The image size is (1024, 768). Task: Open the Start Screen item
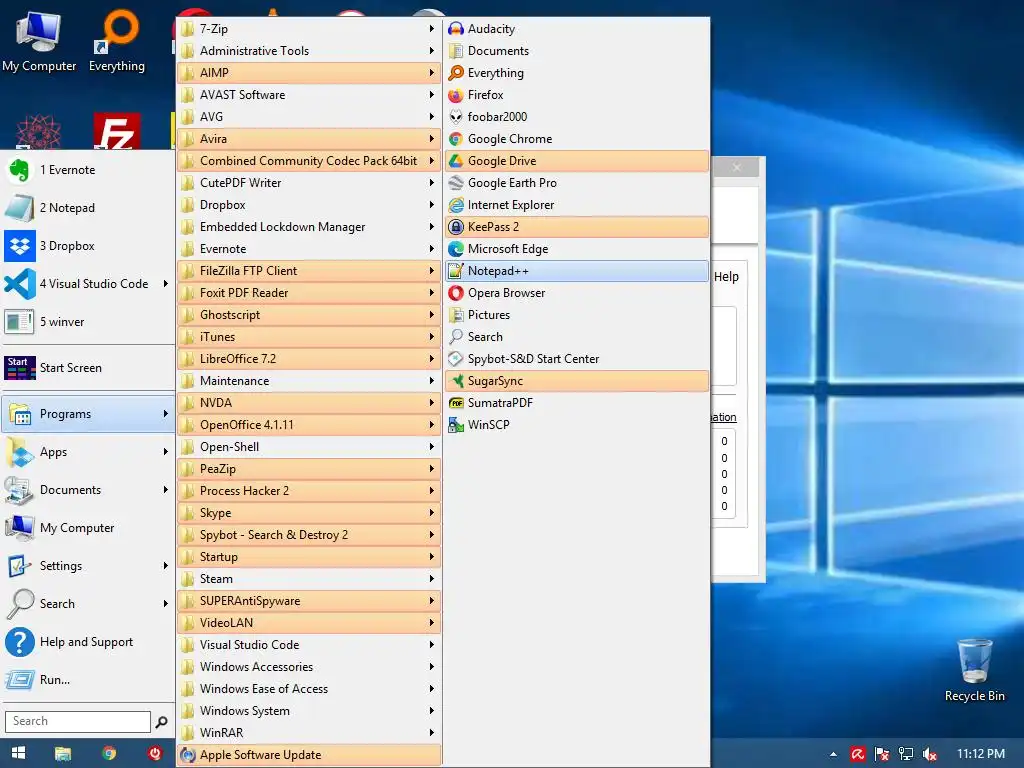pos(88,368)
